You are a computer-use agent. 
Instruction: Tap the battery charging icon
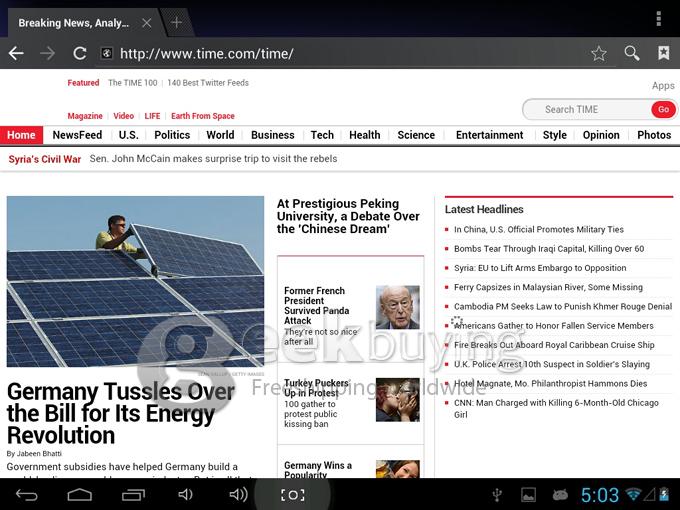[x=664, y=494]
